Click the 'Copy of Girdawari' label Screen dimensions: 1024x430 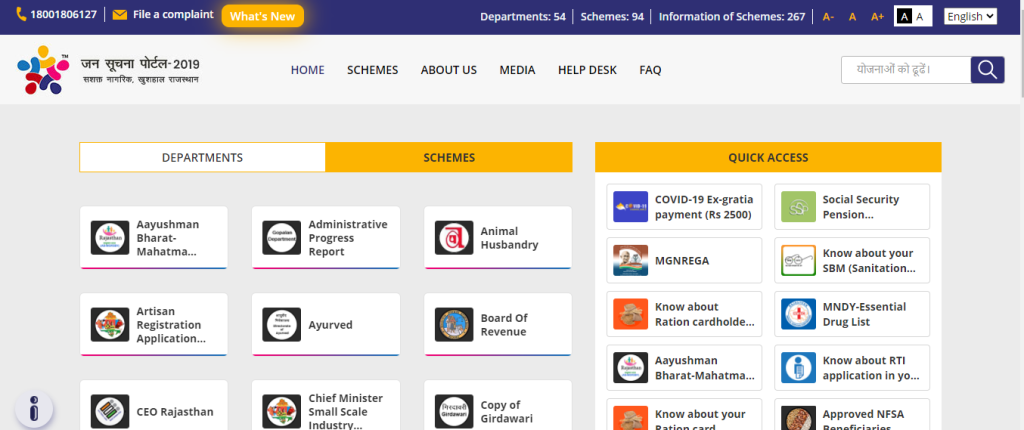tap(507, 412)
